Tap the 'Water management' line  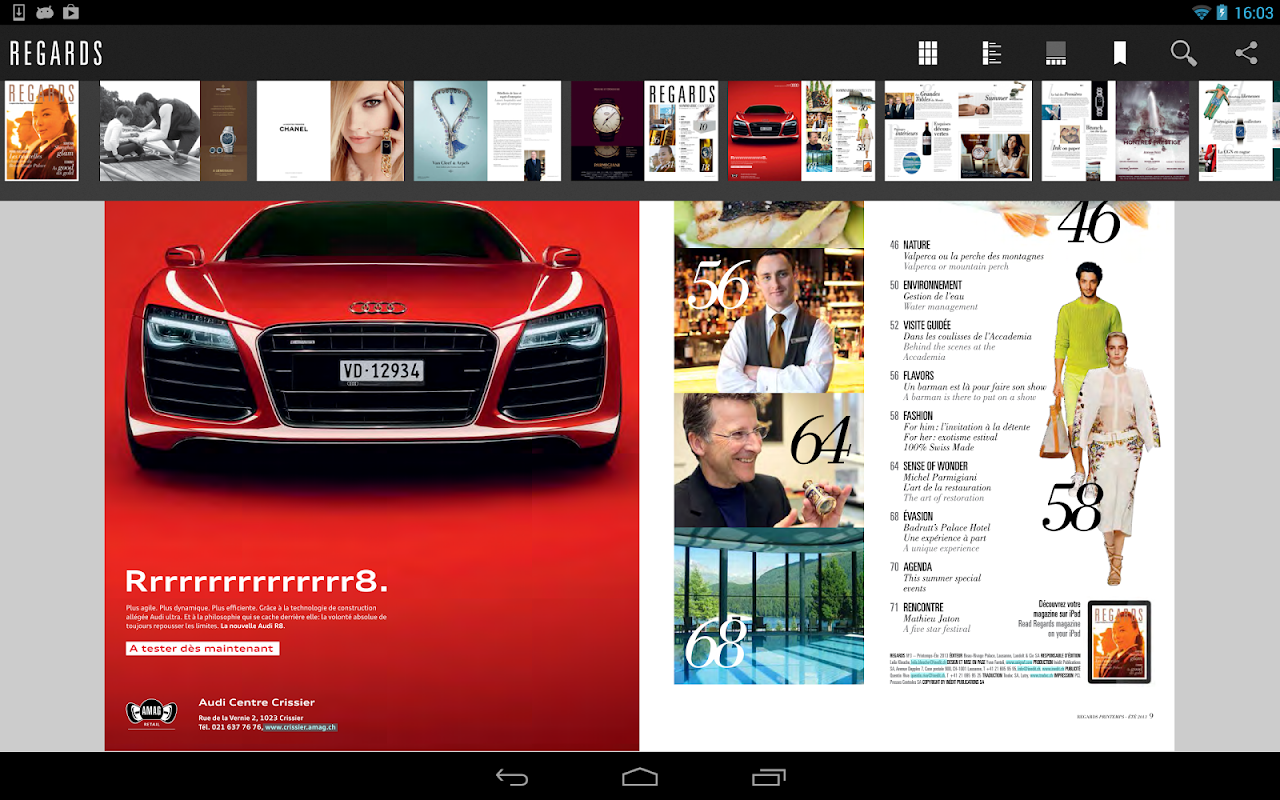941,307
